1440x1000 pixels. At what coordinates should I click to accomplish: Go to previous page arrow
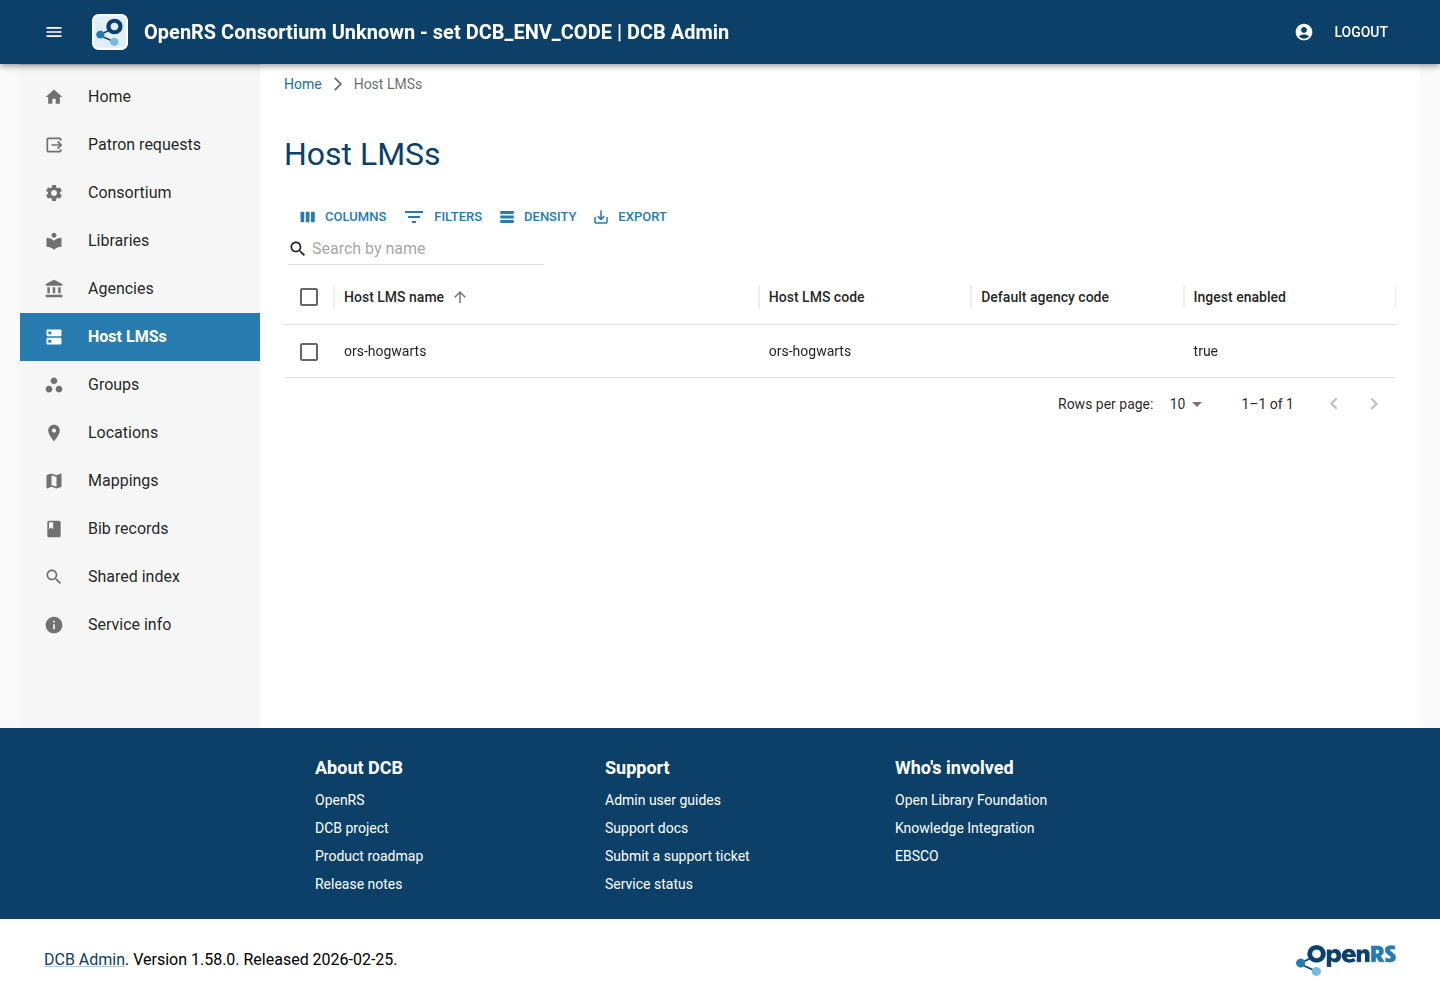click(1334, 404)
